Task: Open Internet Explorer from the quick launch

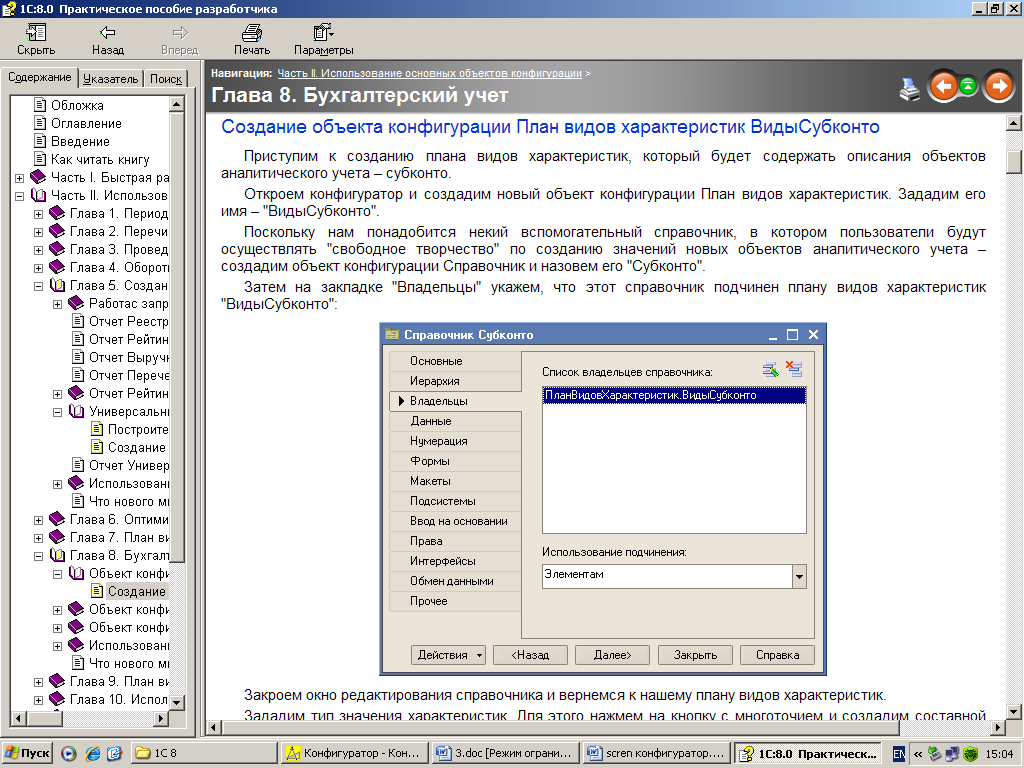Action: click(93, 753)
